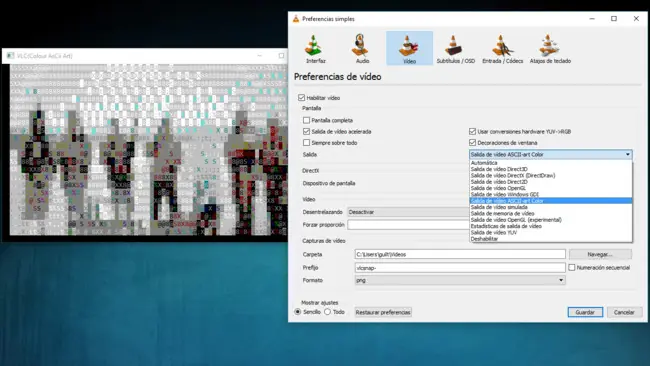Image resolution: width=650 pixels, height=366 pixels.
Task: Click the Prefijo vlcsnap- input field
Action: tap(460, 268)
